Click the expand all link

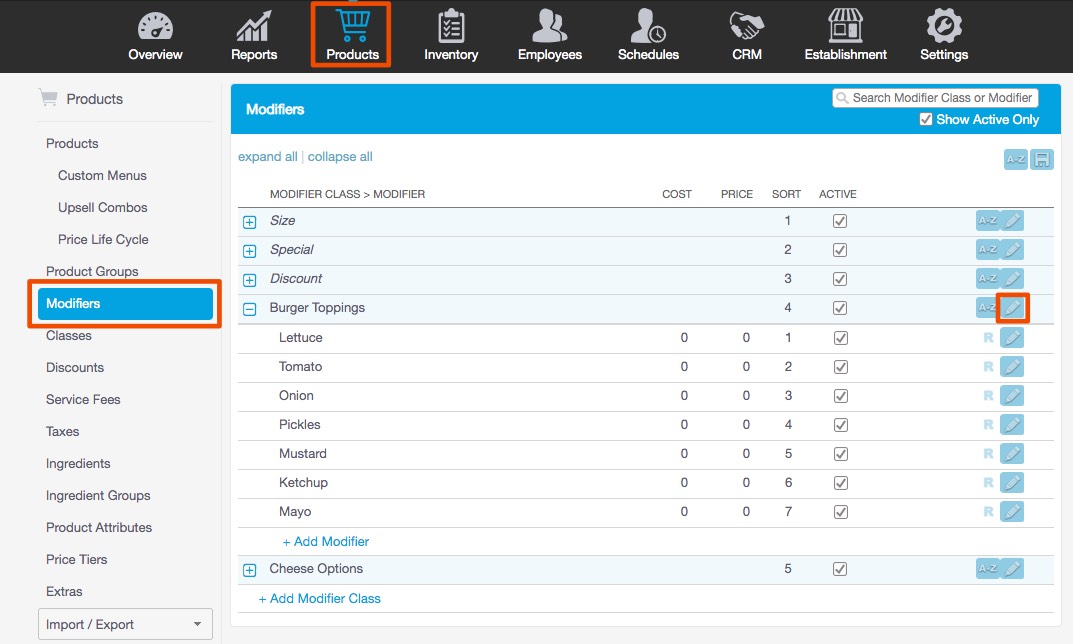coord(267,157)
